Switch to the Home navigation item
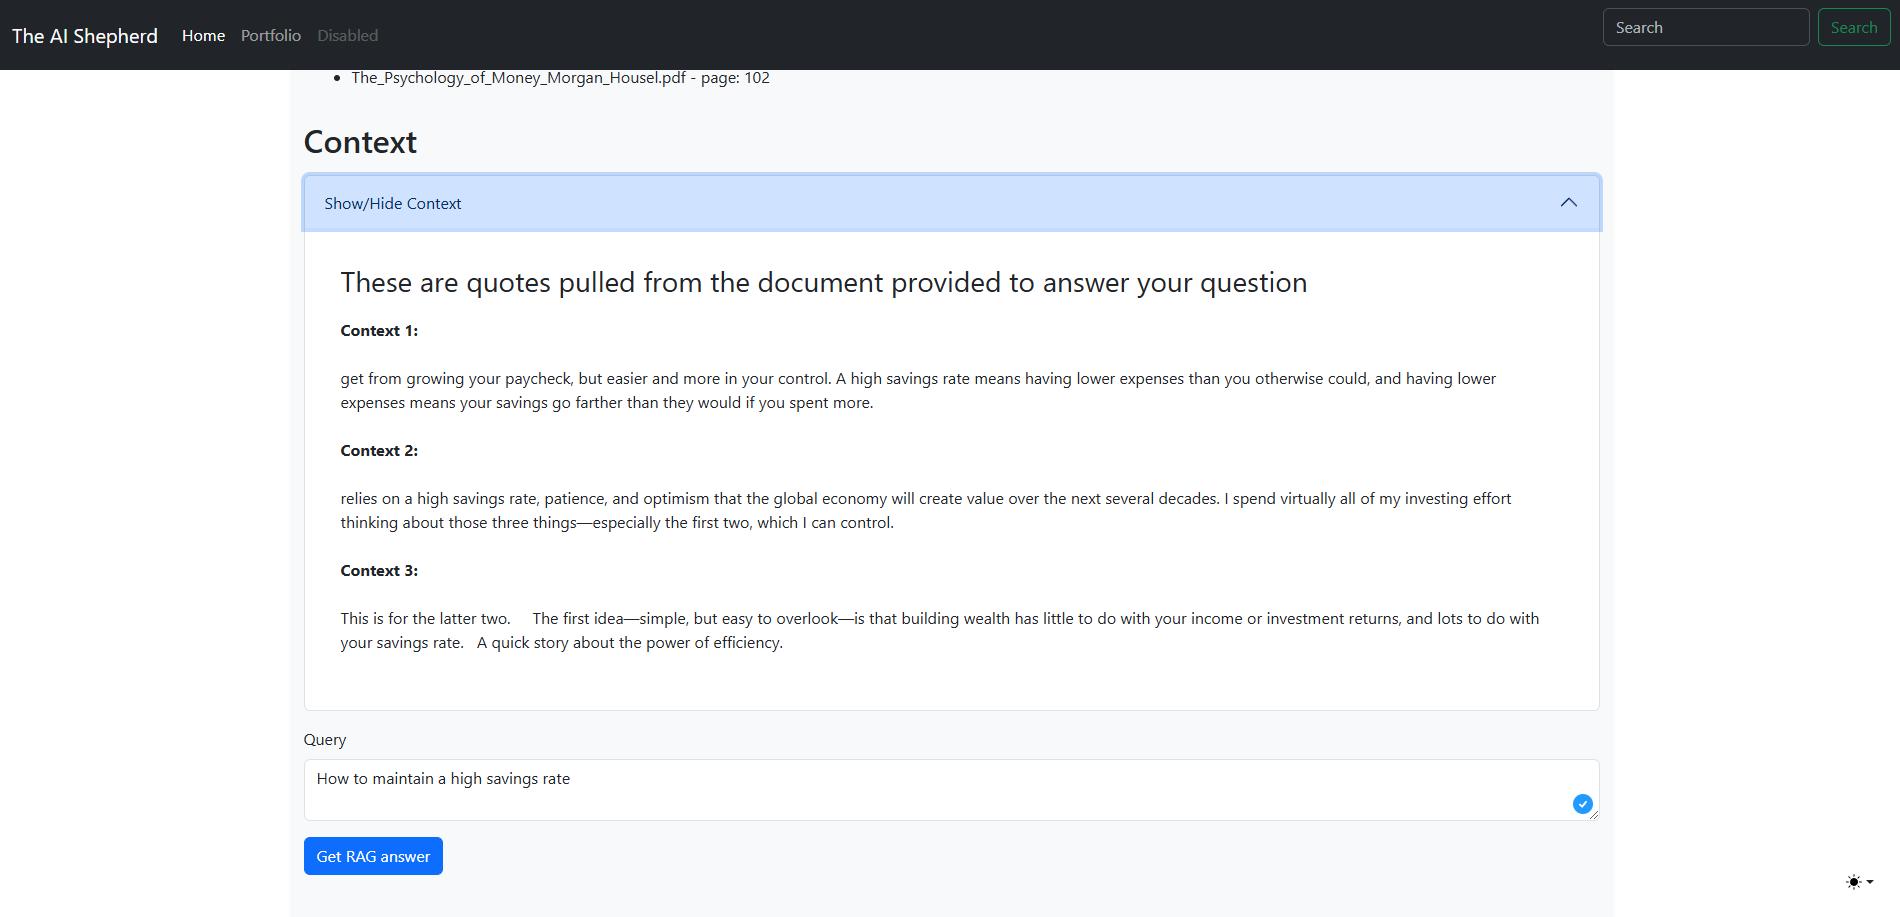The image size is (1900, 917). click(203, 35)
